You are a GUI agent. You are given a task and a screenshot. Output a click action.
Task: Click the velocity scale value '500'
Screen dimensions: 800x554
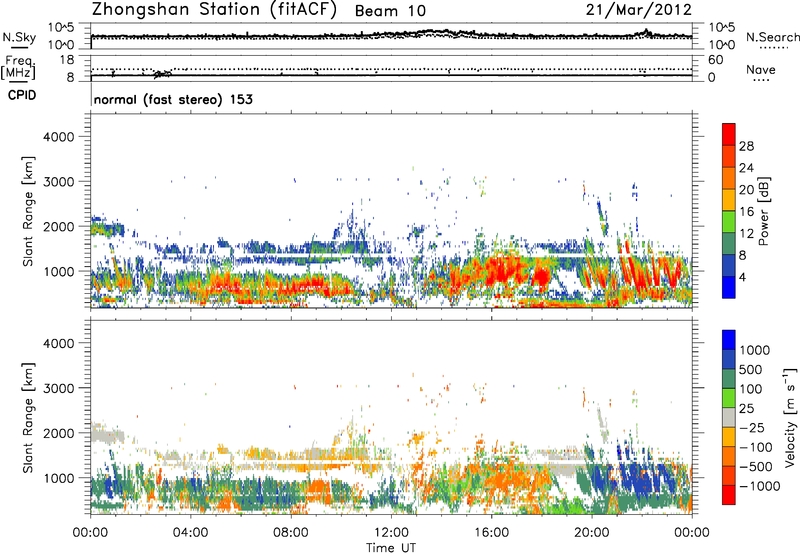[x=750, y=370]
